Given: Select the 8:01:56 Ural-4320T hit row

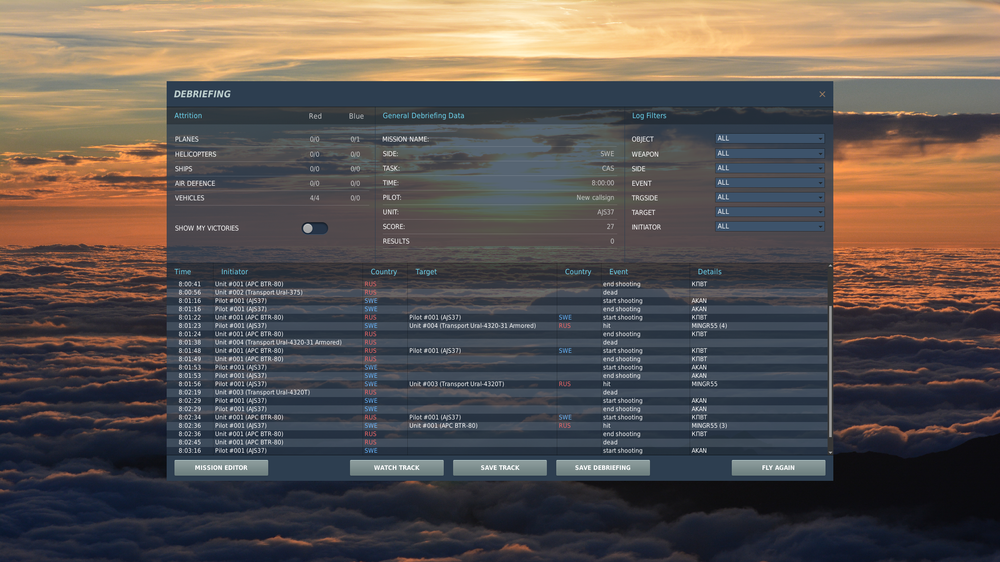Looking at the screenshot, I should tap(499, 384).
